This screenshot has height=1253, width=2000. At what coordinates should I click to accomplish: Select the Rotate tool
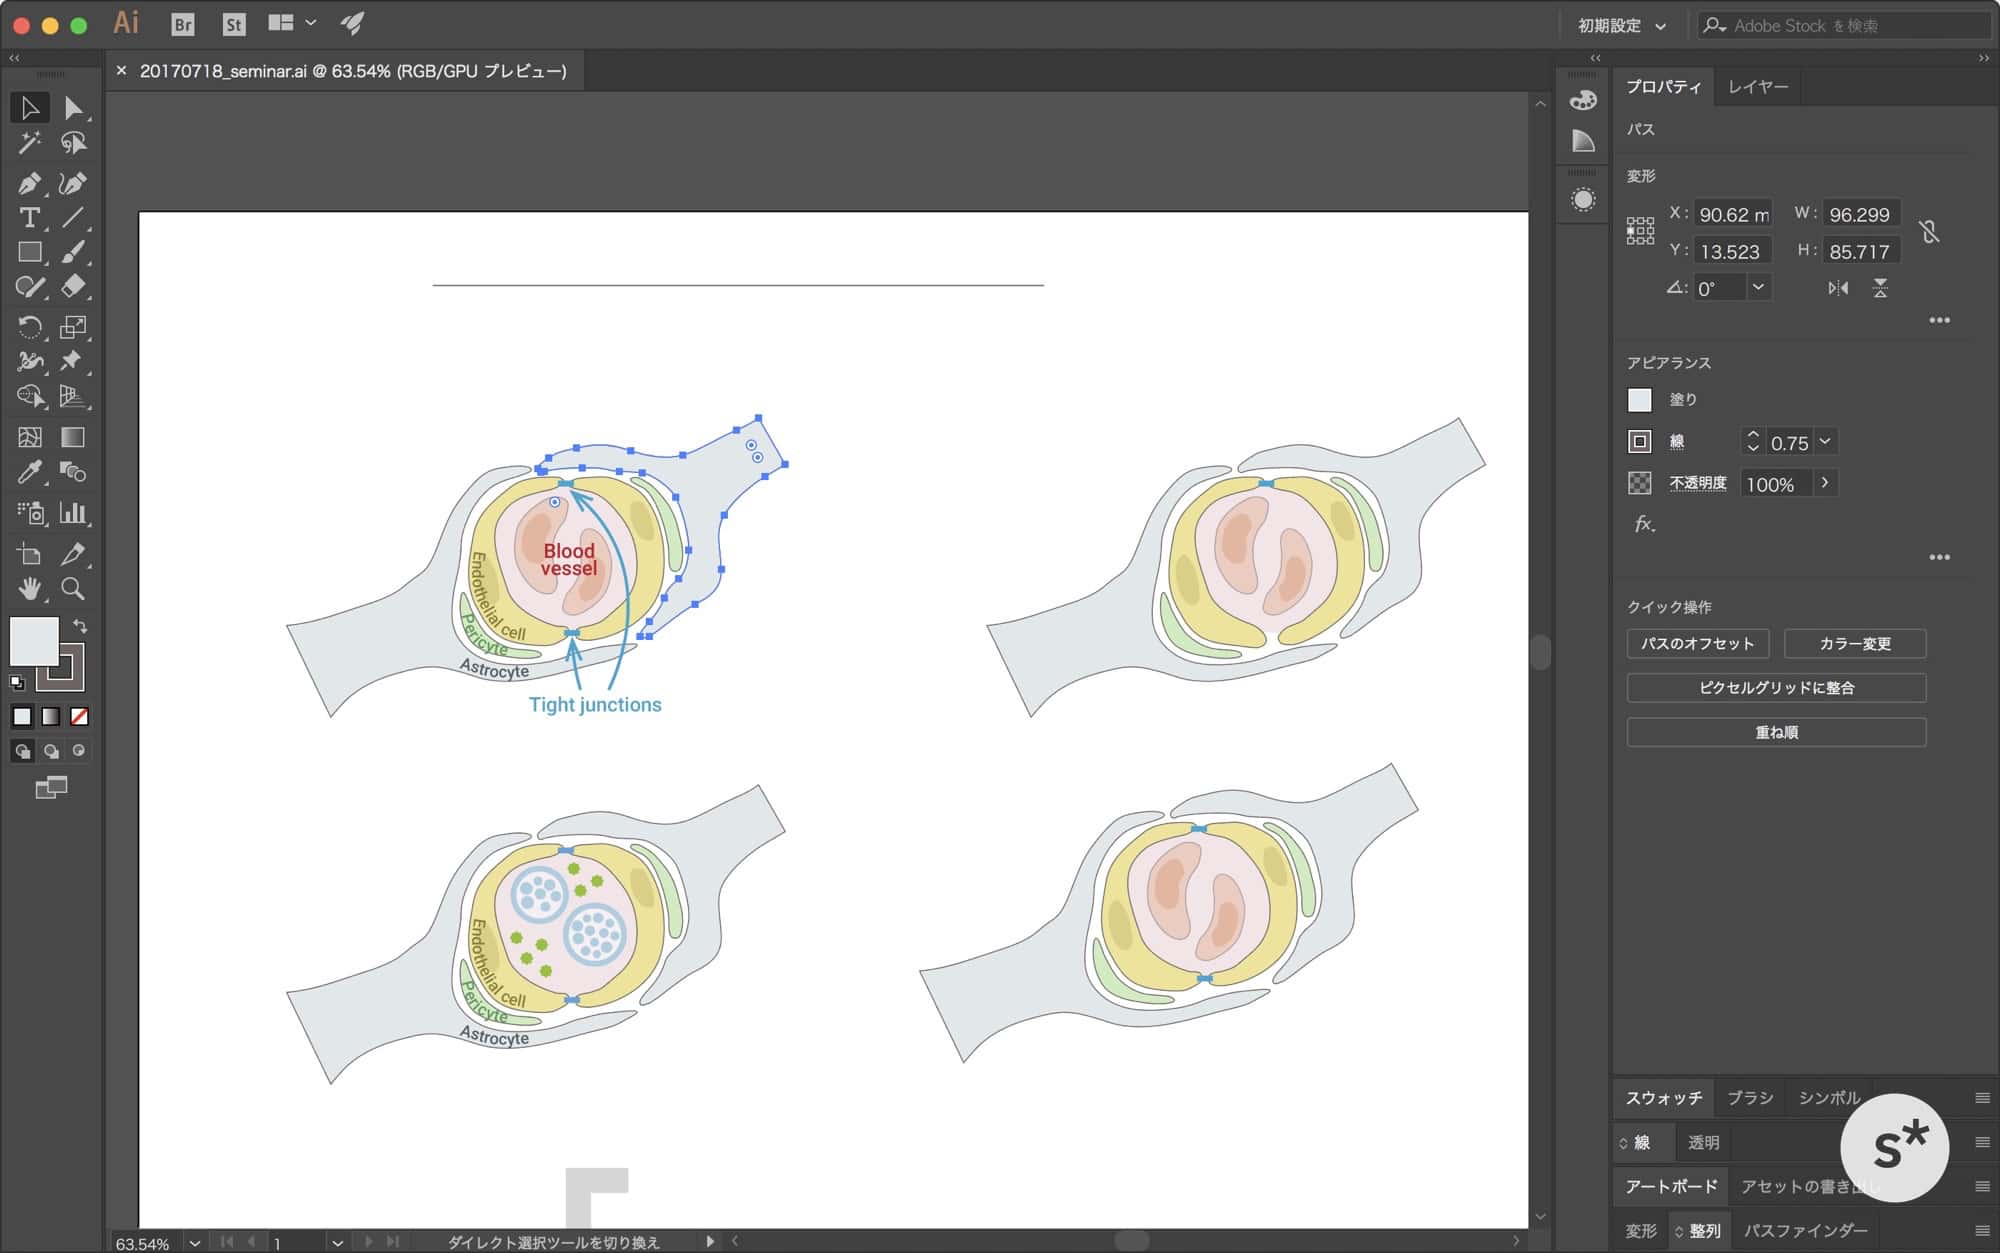coord(29,327)
